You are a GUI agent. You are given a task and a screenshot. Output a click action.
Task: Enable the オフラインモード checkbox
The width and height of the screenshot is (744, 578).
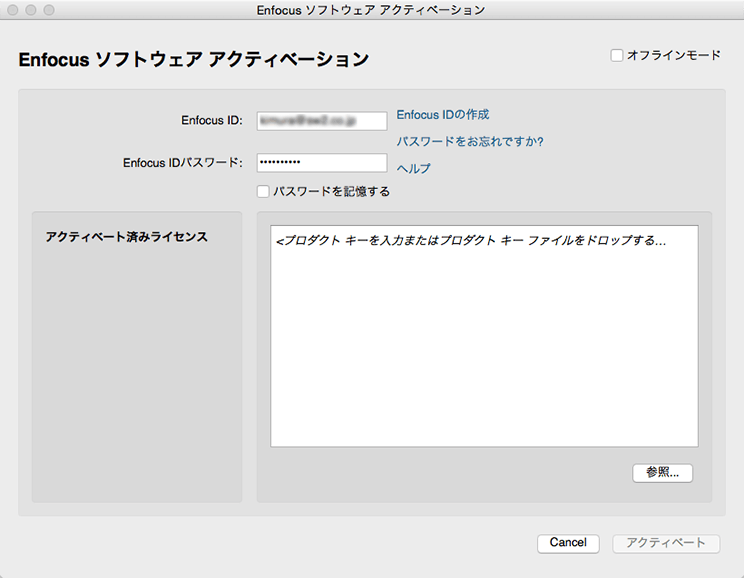616,56
